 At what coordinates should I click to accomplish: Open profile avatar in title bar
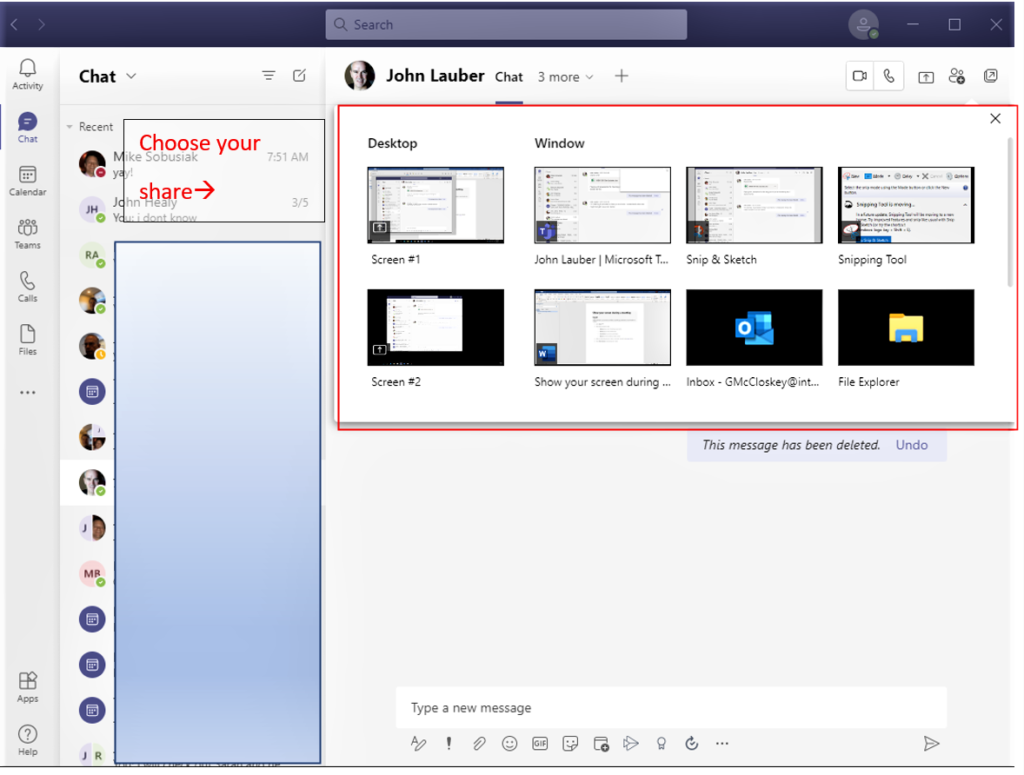click(863, 24)
